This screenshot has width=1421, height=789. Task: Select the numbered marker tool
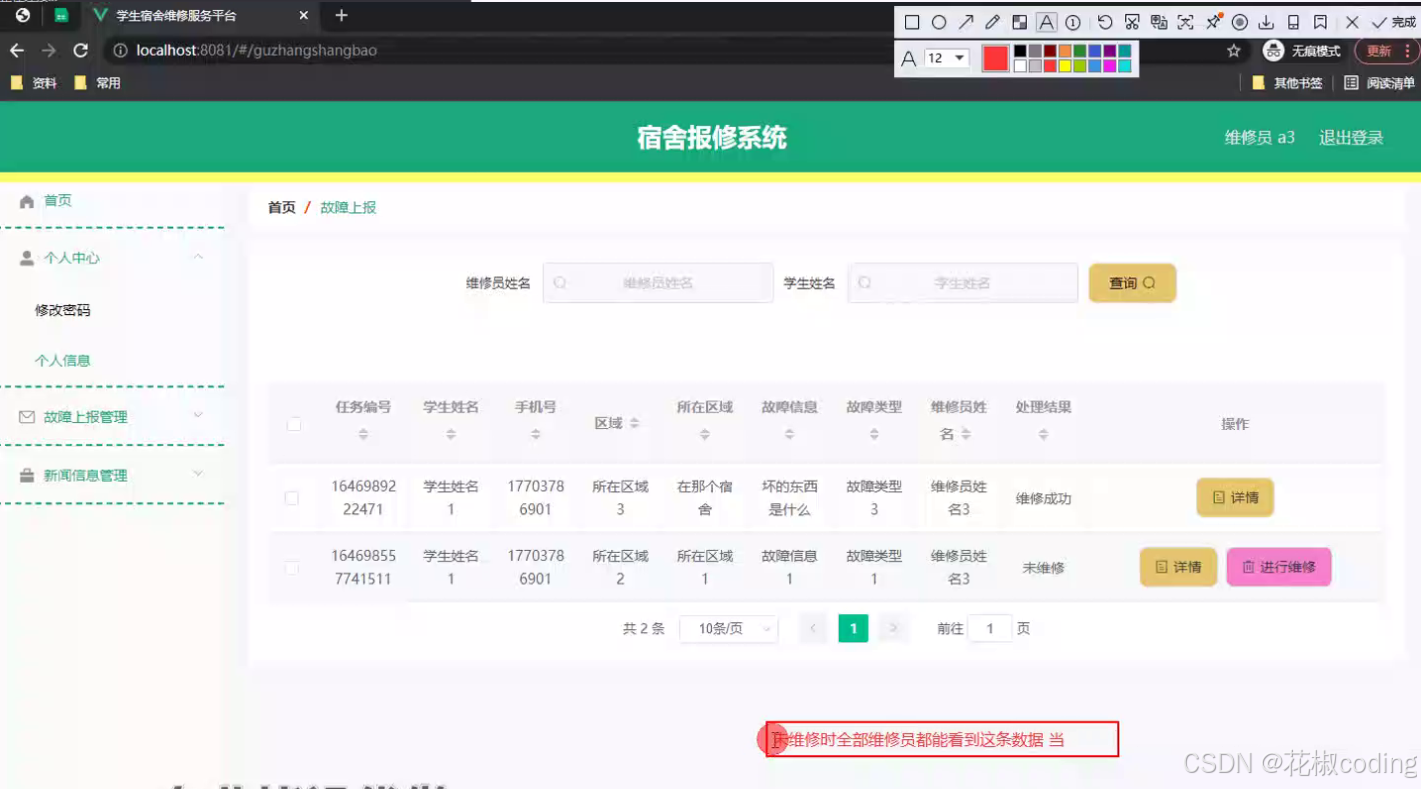[1073, 22]
